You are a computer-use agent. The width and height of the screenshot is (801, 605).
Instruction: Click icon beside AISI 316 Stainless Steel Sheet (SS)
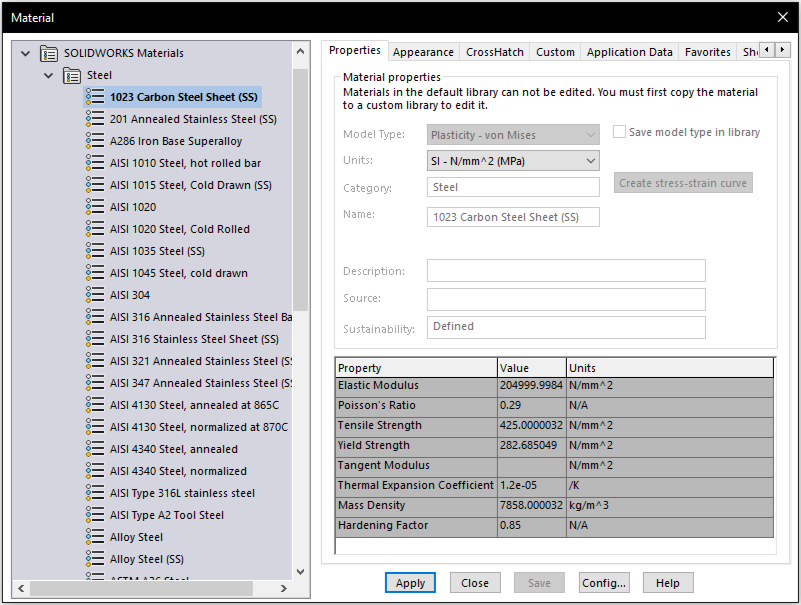(95, 339)
